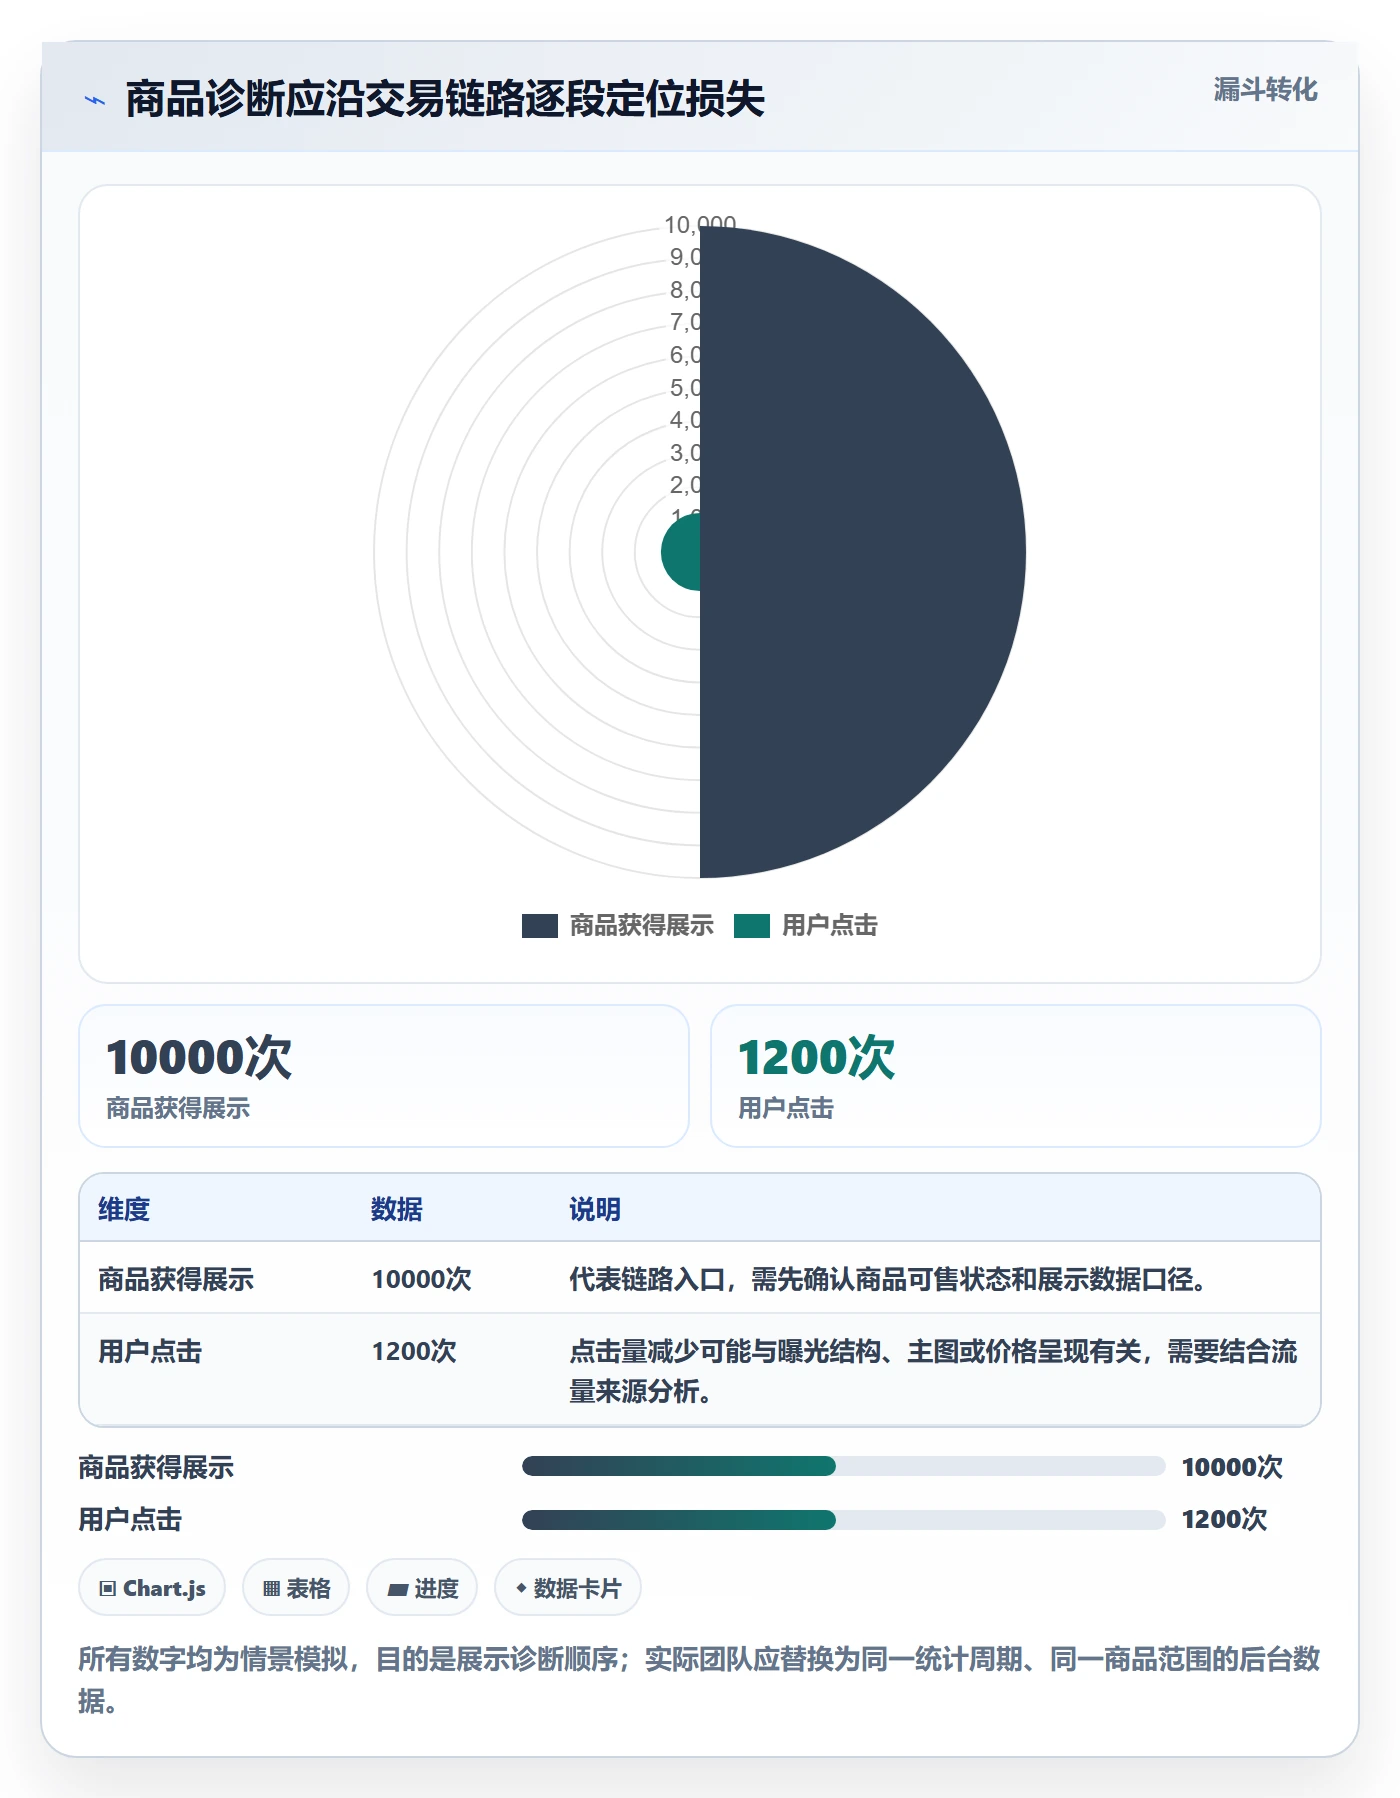Select the 进度 tag chip
Image resolution: width=1400 pixels, height=1798 pixels.
click(422, 1588)
